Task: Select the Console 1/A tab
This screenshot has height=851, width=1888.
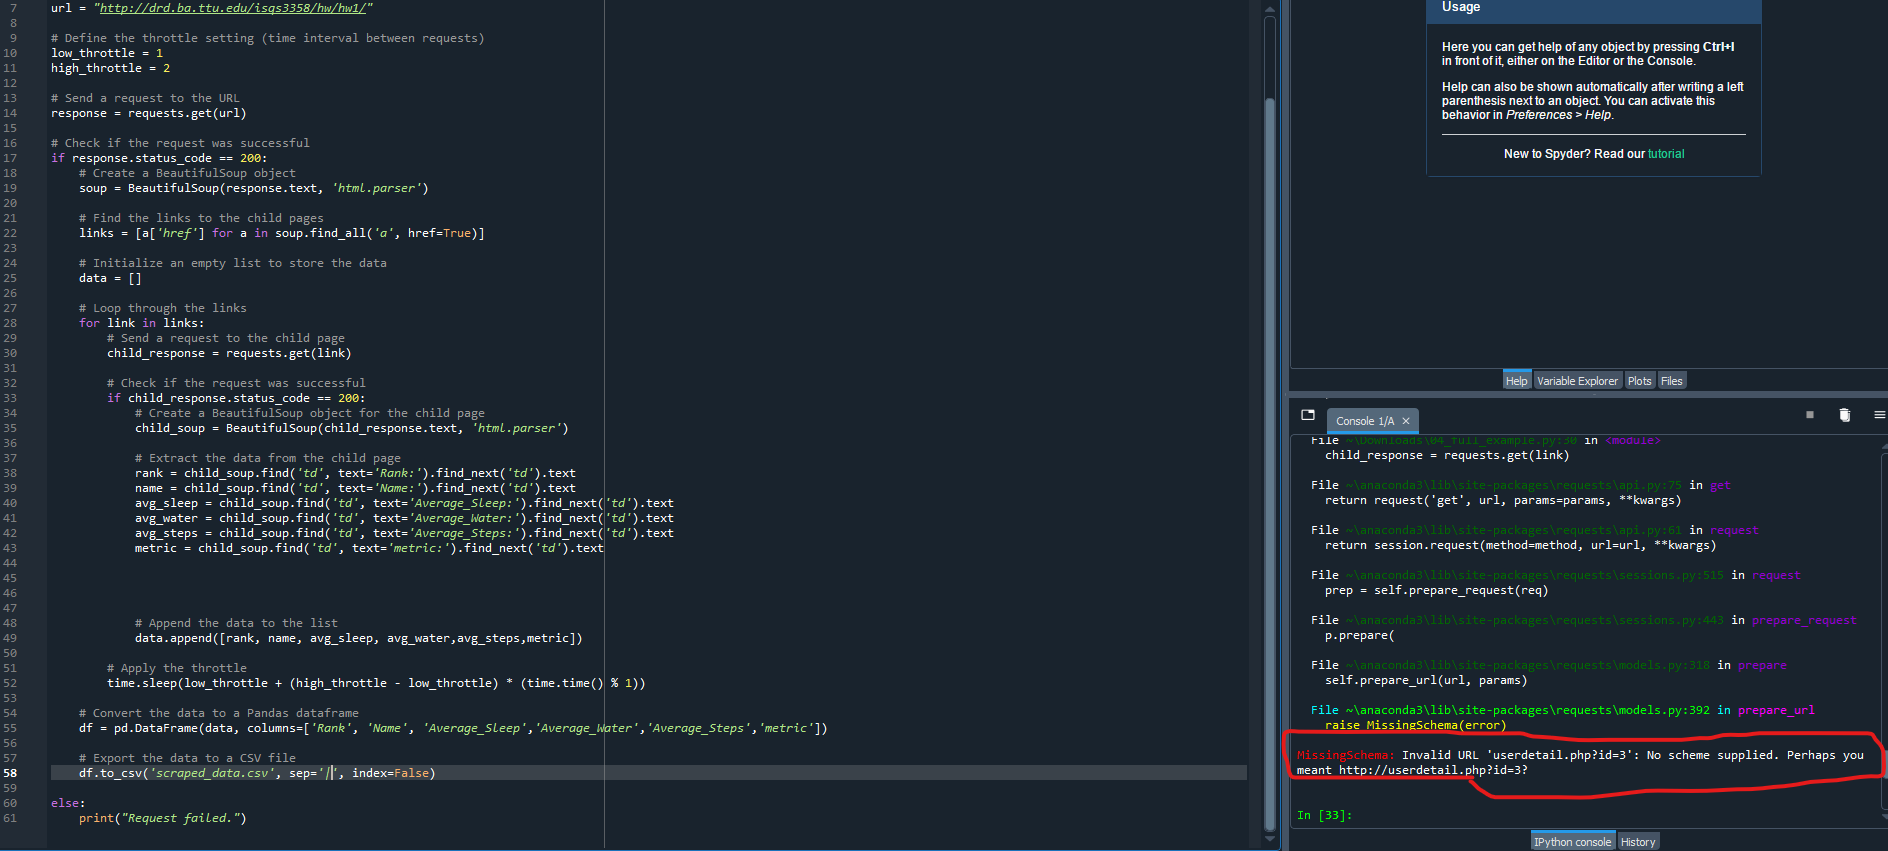Action: (x=1364, y=421)
